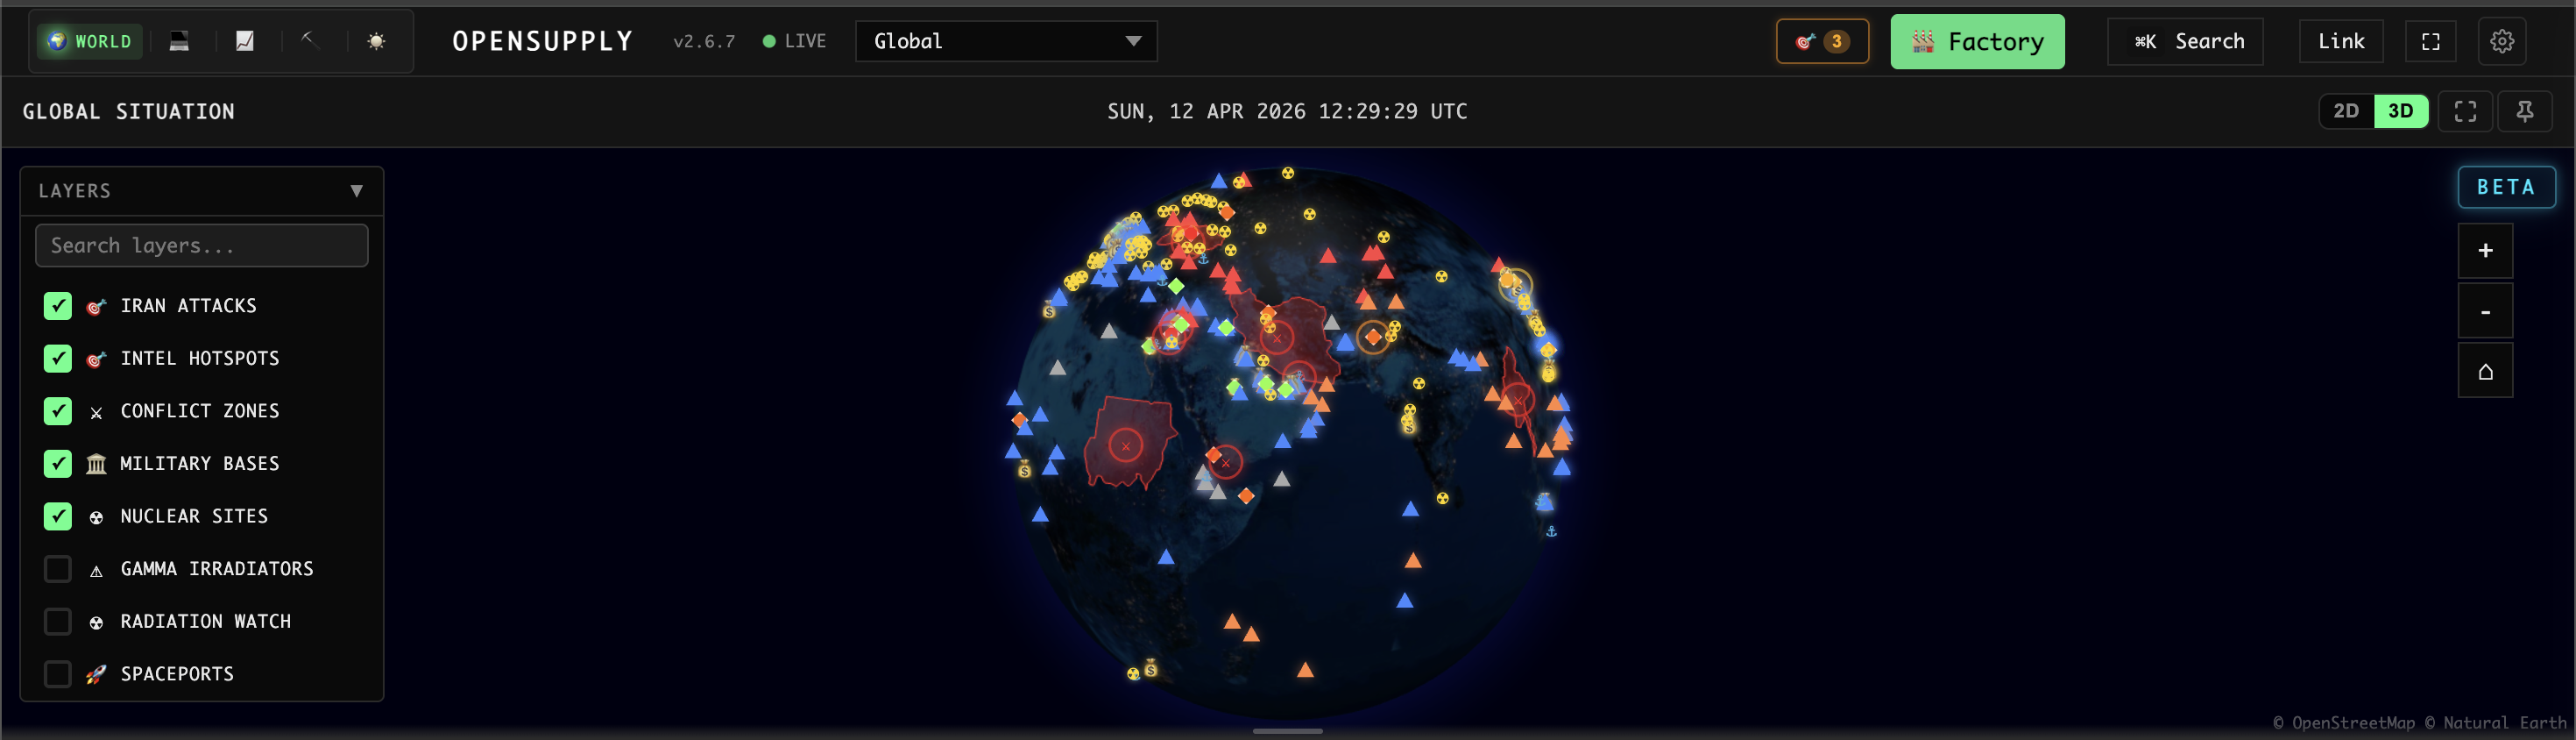This screenshot has width=2576, height=740.
Task: Reset globe view with home icon
Action: pos(2485,371)
